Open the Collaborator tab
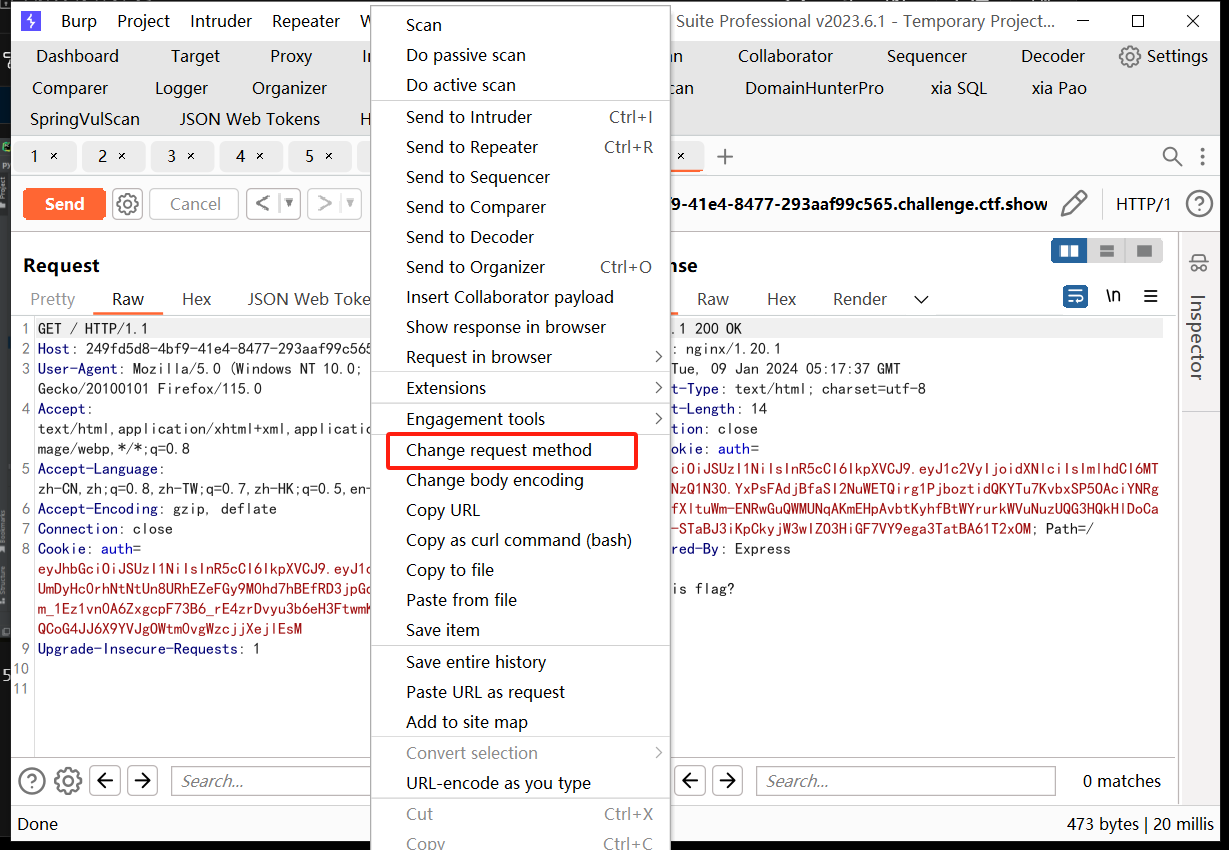This screenshot has width=1229, height=850. pos(785,56)
